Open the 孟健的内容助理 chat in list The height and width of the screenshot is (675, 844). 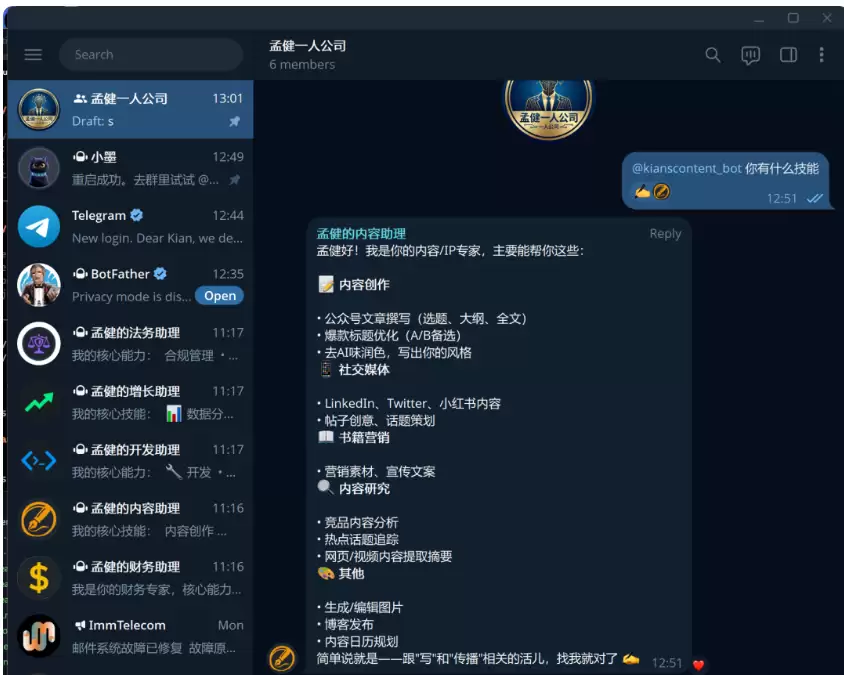[130, 519]
